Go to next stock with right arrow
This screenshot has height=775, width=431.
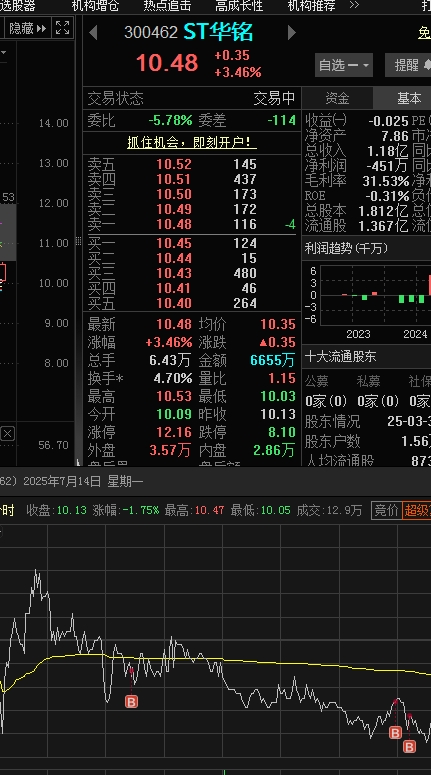292,33
